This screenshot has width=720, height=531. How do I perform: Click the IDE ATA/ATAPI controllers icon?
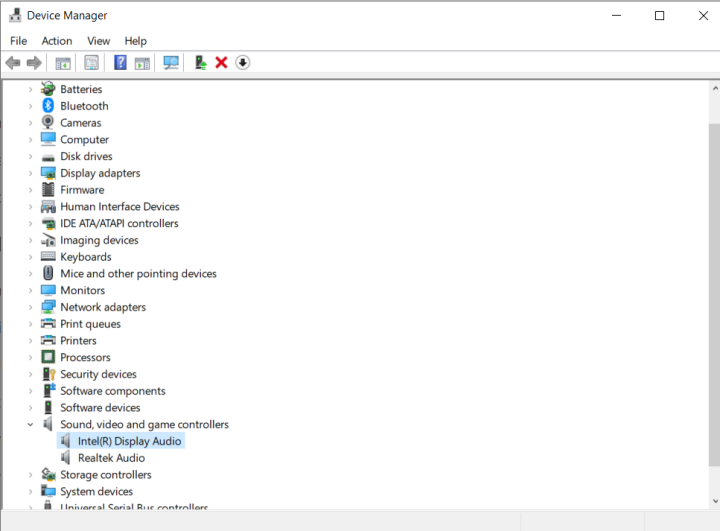tap(48, 224)
